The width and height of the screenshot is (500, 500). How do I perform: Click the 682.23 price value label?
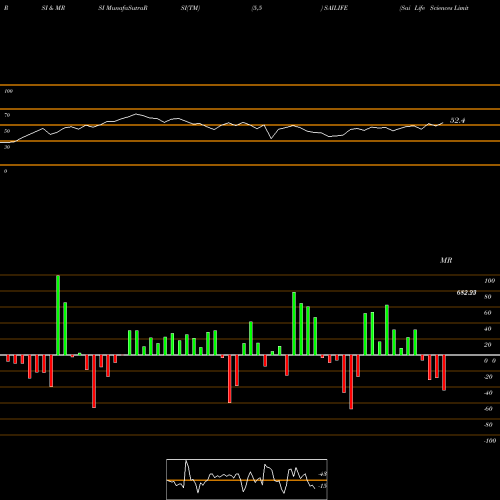(x=466, y=293)
